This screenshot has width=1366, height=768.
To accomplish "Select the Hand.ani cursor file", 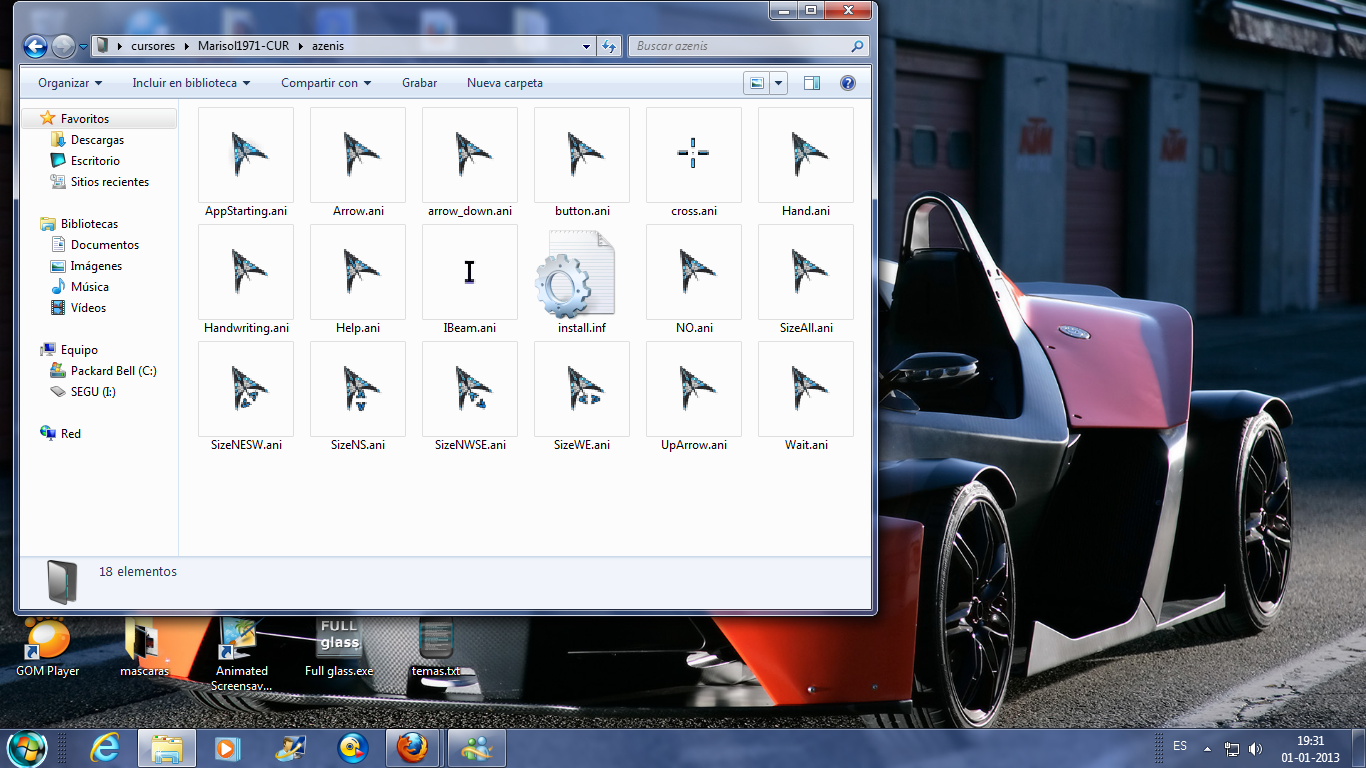I will point(806,163).
